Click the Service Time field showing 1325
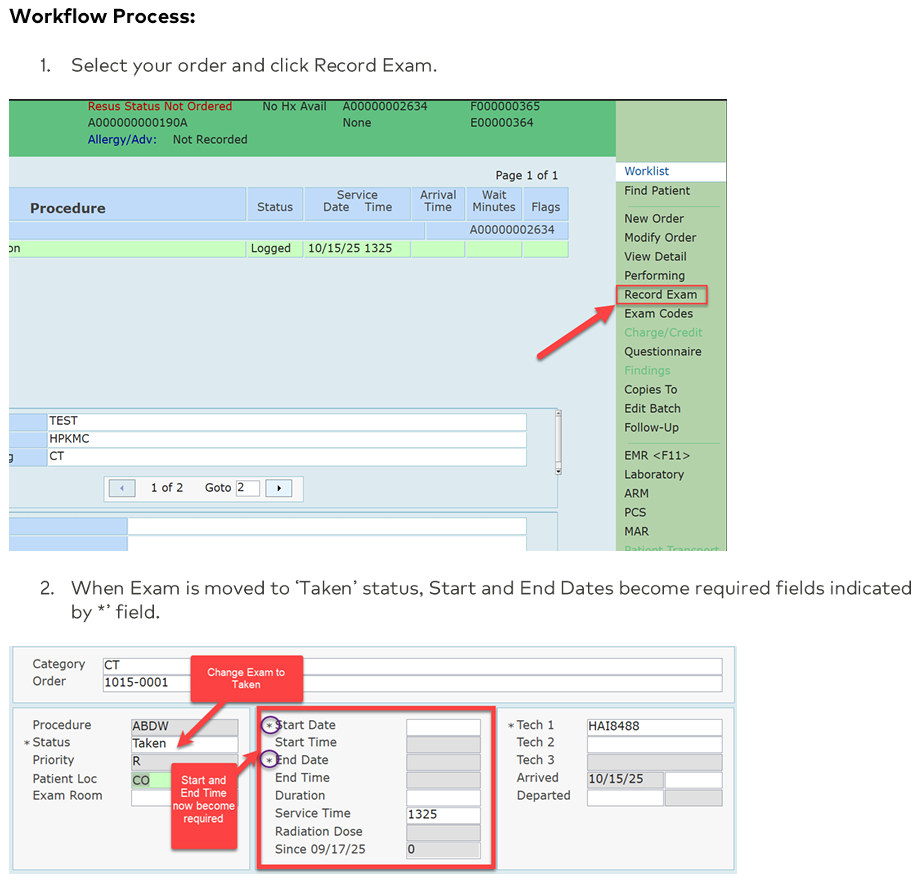Image resolution: width=921 pixels, height=890 pixels. click(x=443, y=815)
